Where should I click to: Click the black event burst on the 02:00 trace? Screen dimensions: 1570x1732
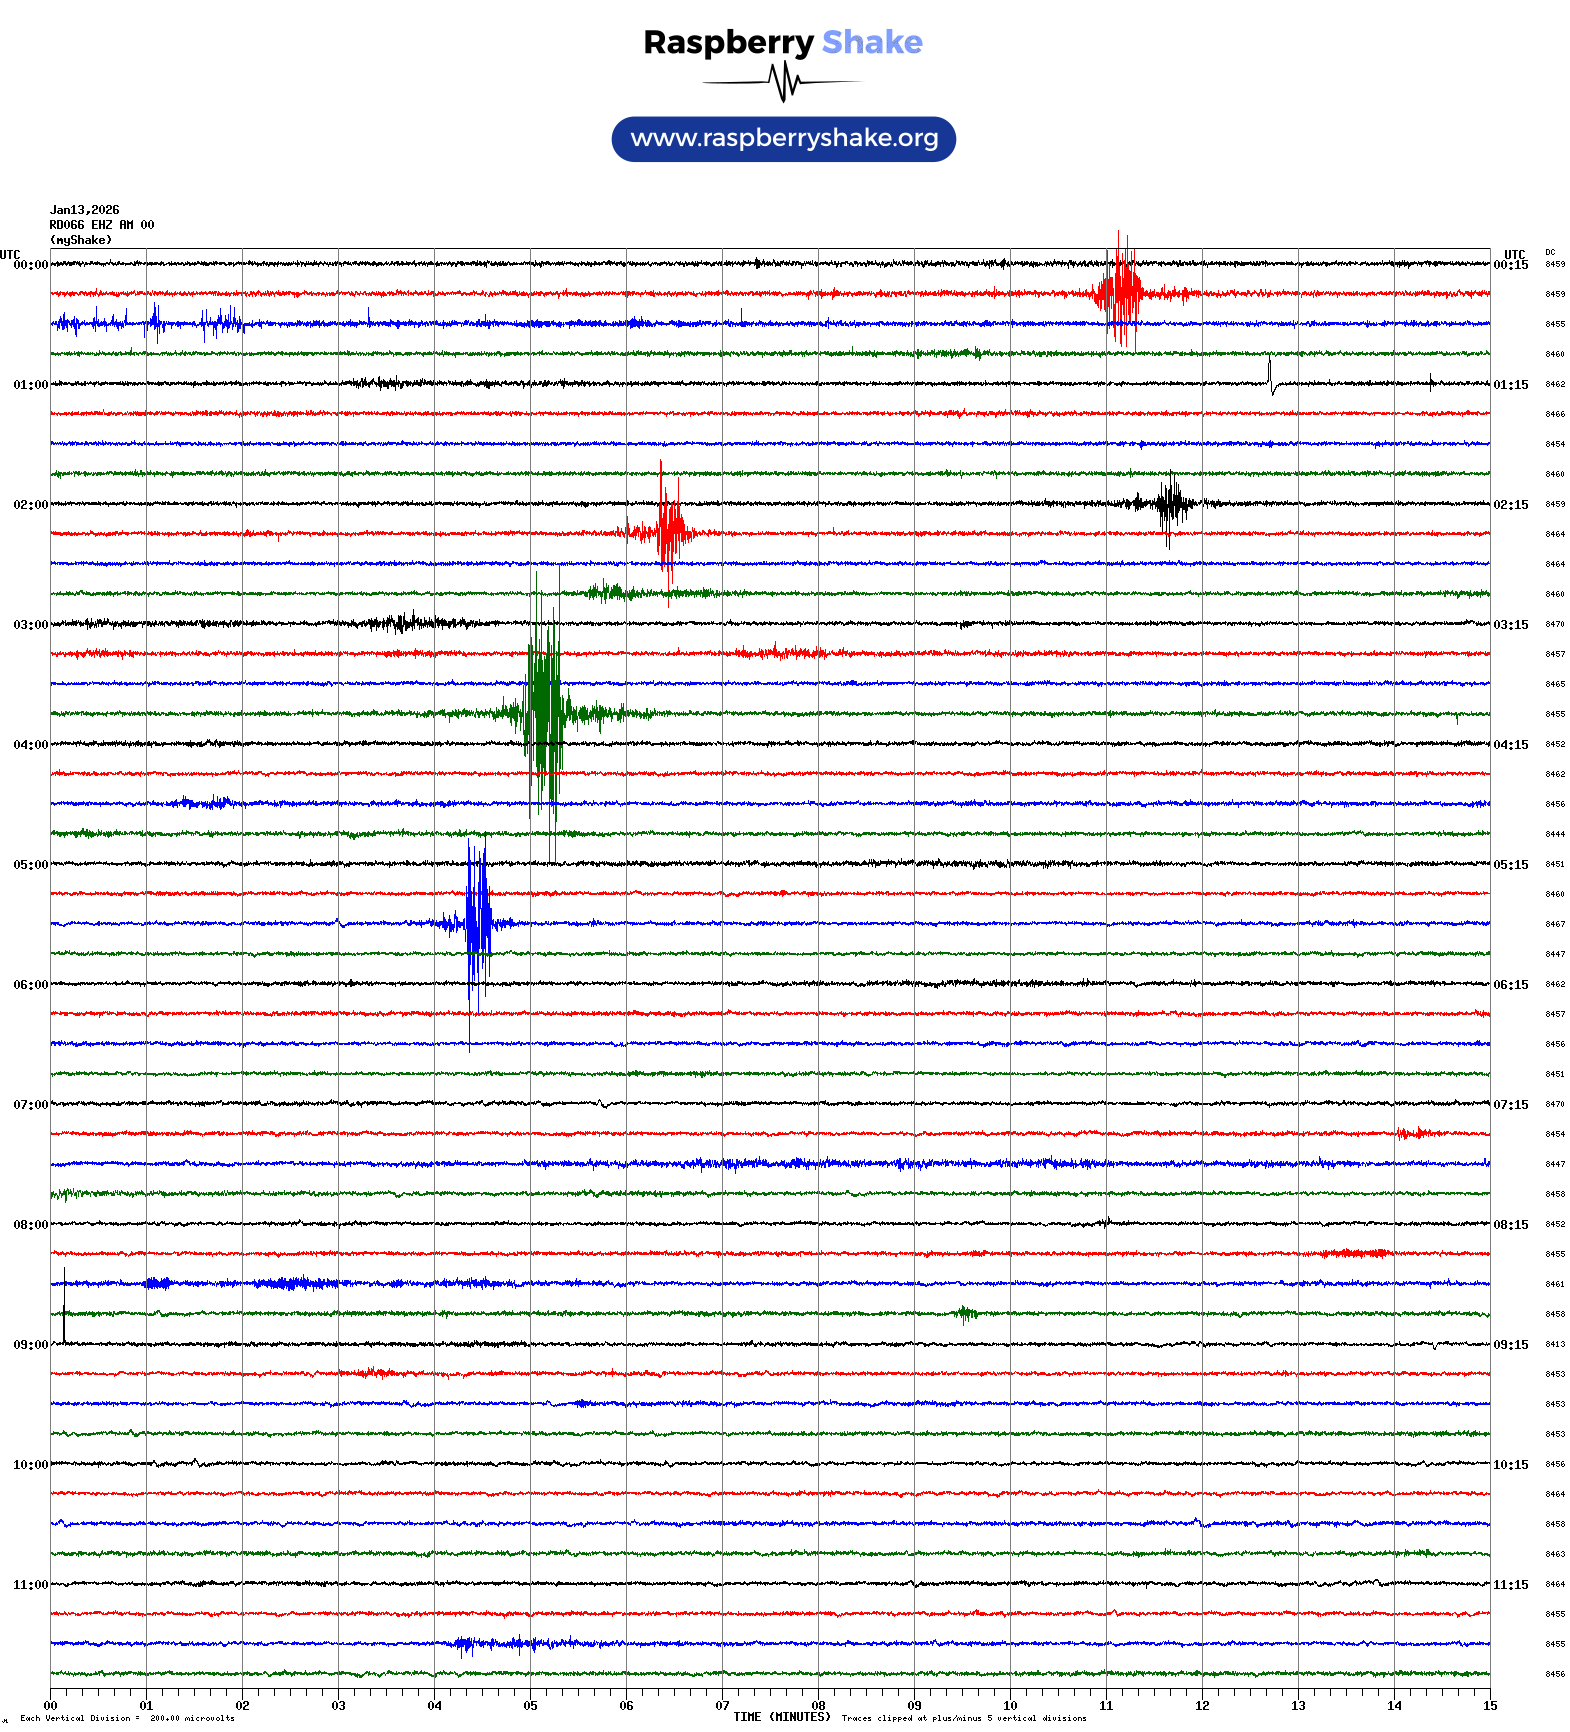(1168, 504)
